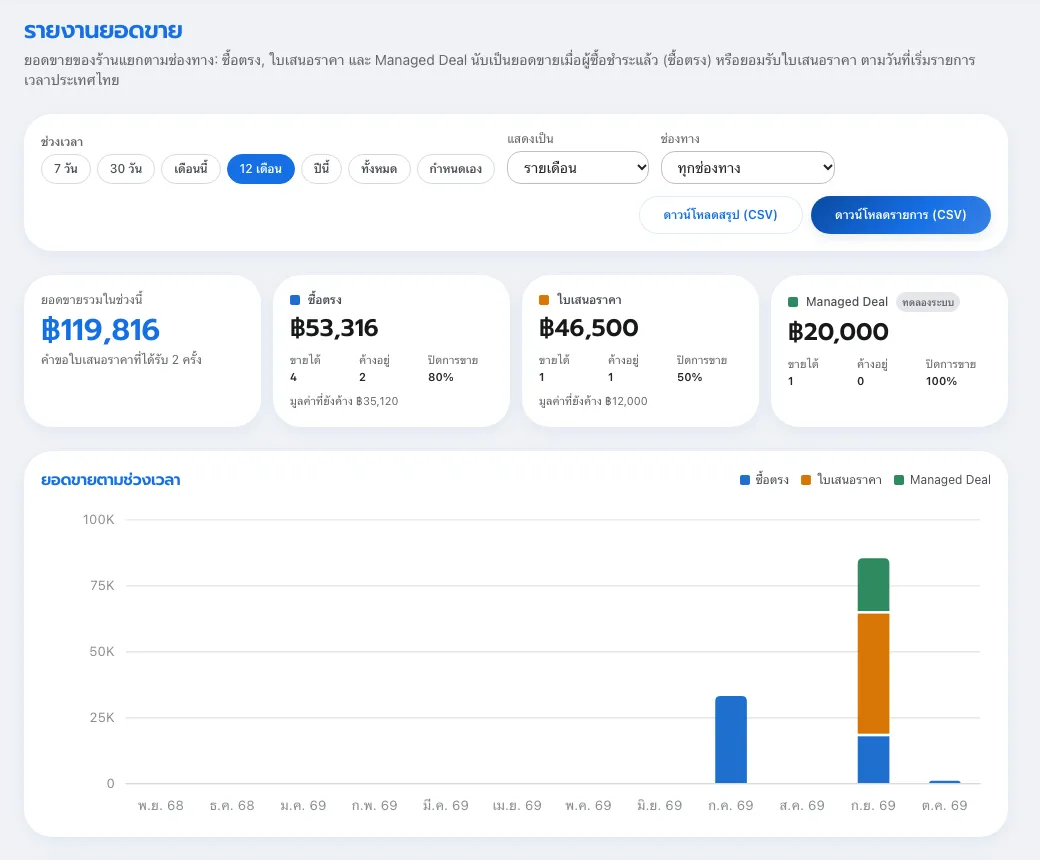Click the small ต.ค. 69 bar
Viewport: 1040px width, 860px height.
click(x=944, y=782)
